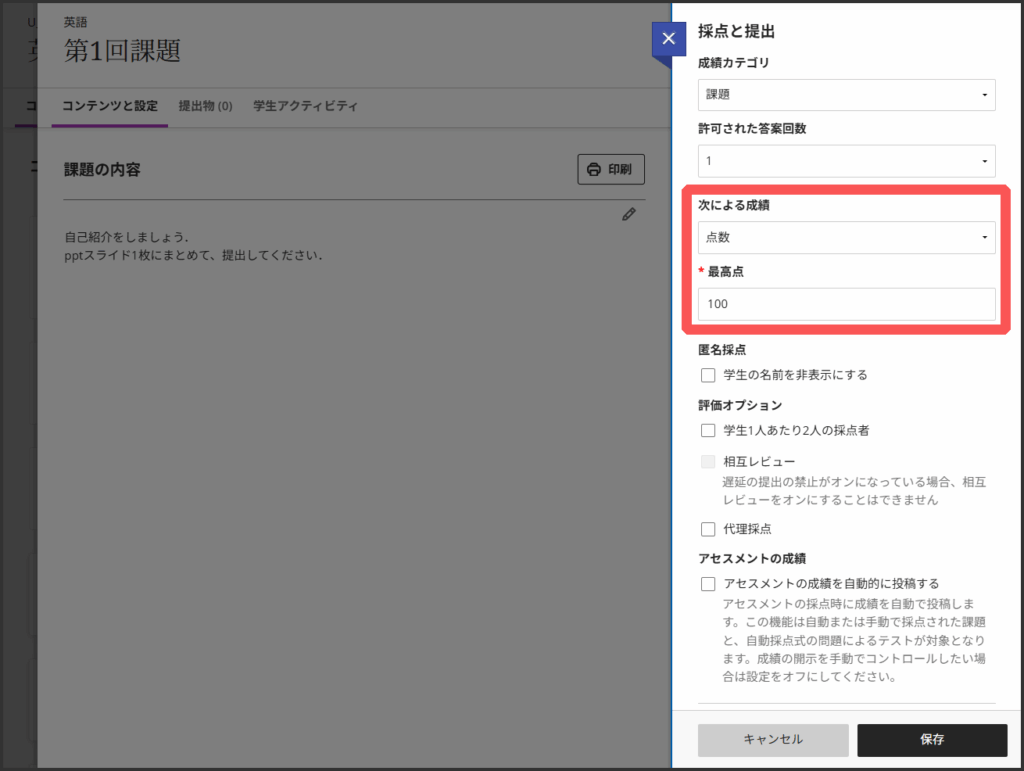
Task: Open the 成績カテゴリ dropdown
Action: [846, 95]
